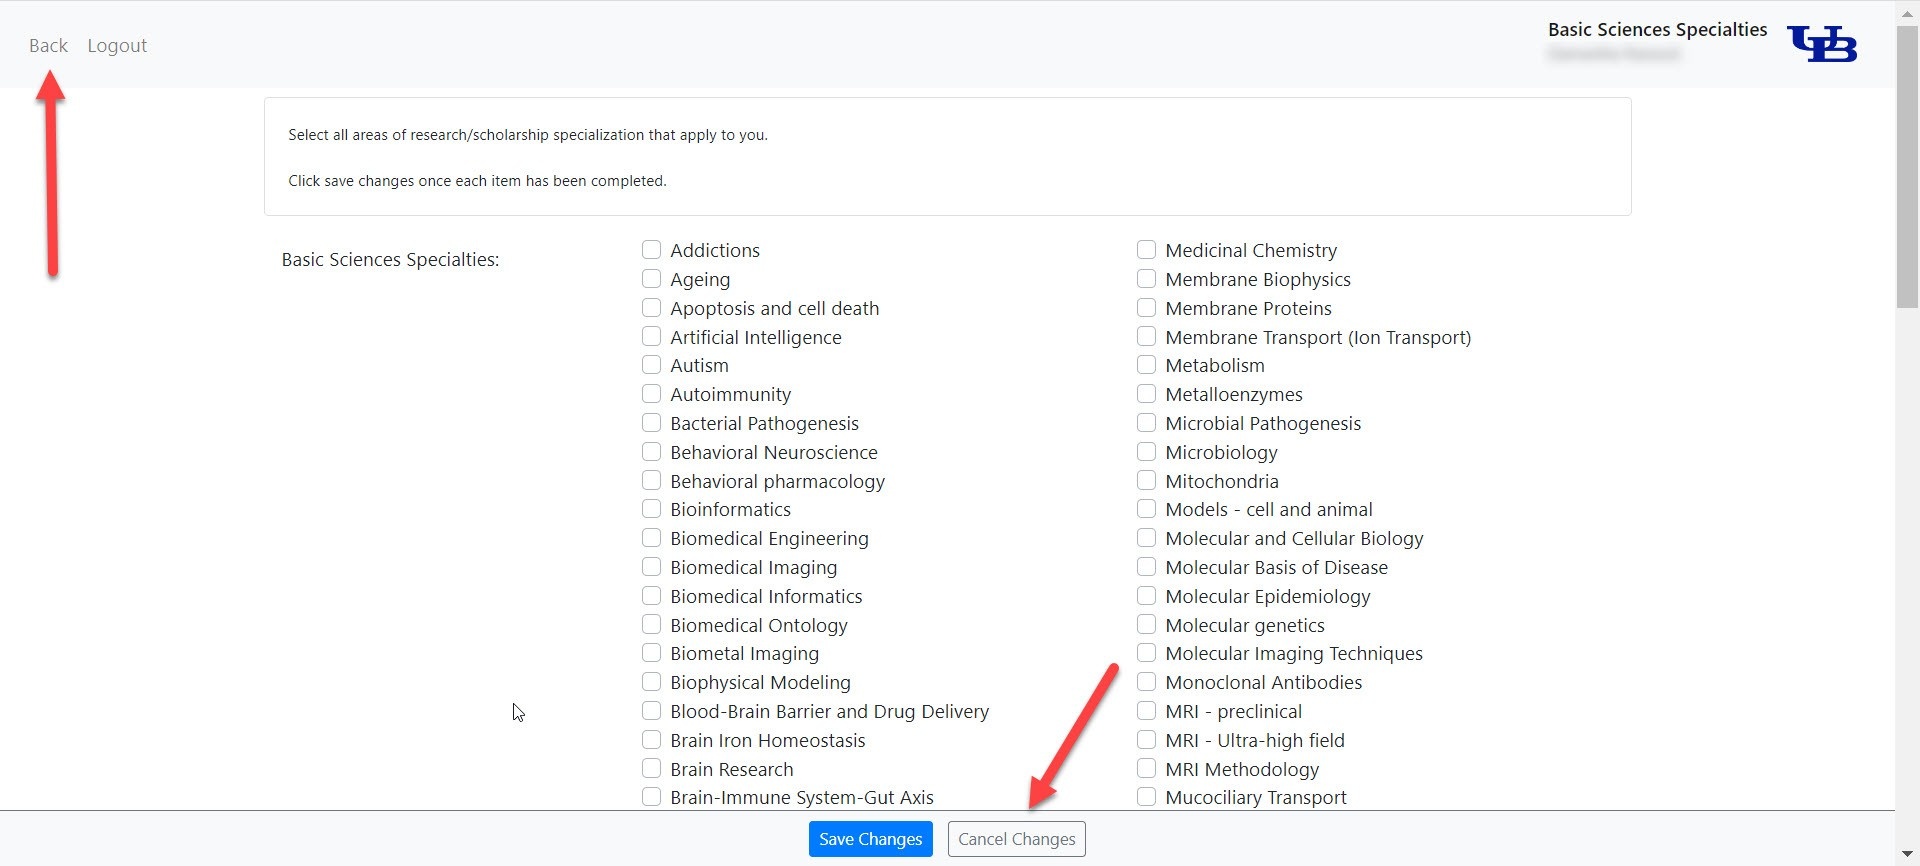Click the vertical scrollbar thumb
This screenshot has height=866, width=1920.
click(x=1907, y=165)
